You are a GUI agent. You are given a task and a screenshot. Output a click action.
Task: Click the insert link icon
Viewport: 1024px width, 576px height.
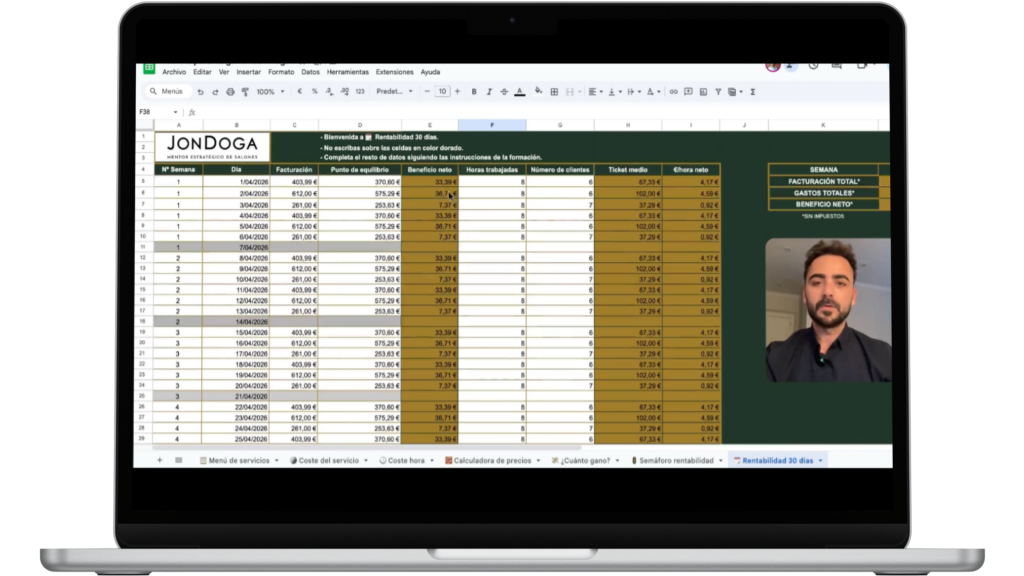pyautogui.click(x=674, y=92)
